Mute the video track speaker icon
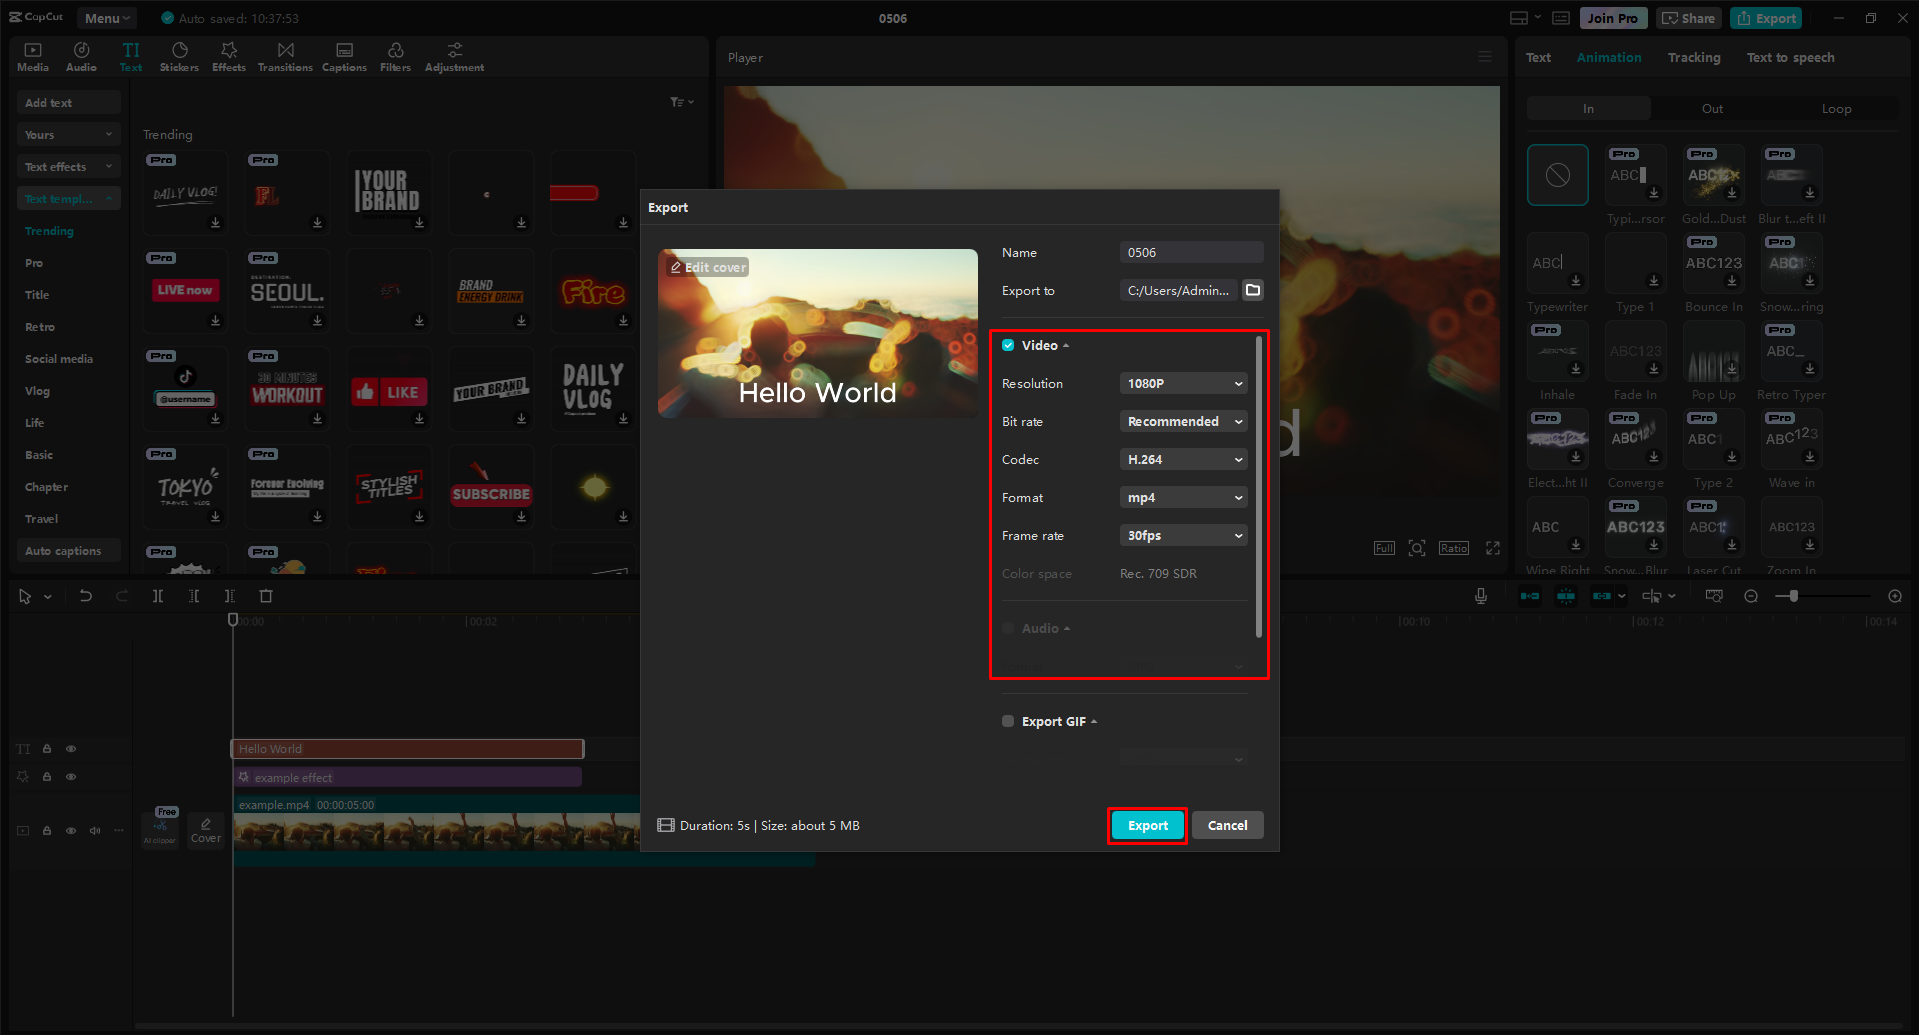 click(95, 830)
